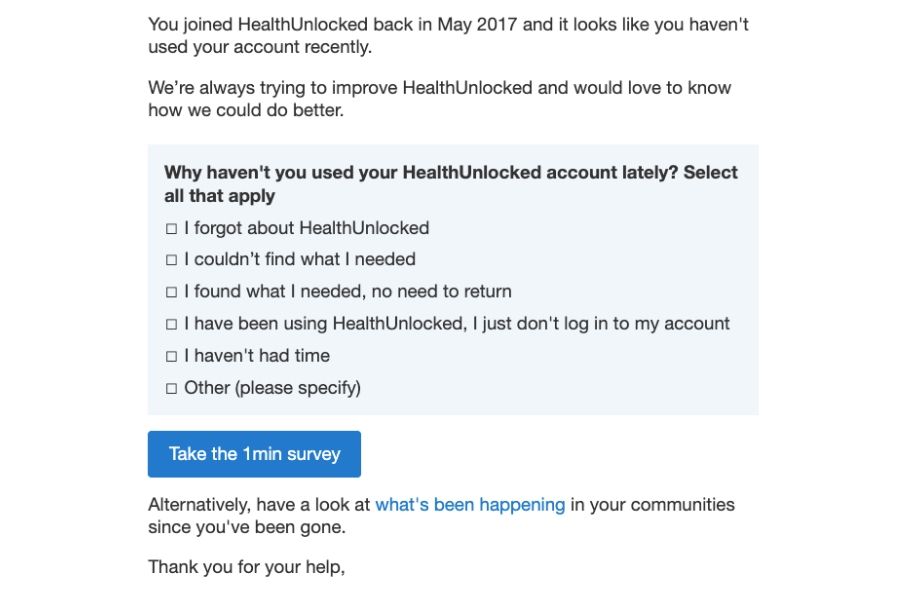The width and height of the screenshot is (900, 600).
Task: Select the label text "I forgot about HealthUnlocked"
Action: pyautogui.click(x=305, y=228)
